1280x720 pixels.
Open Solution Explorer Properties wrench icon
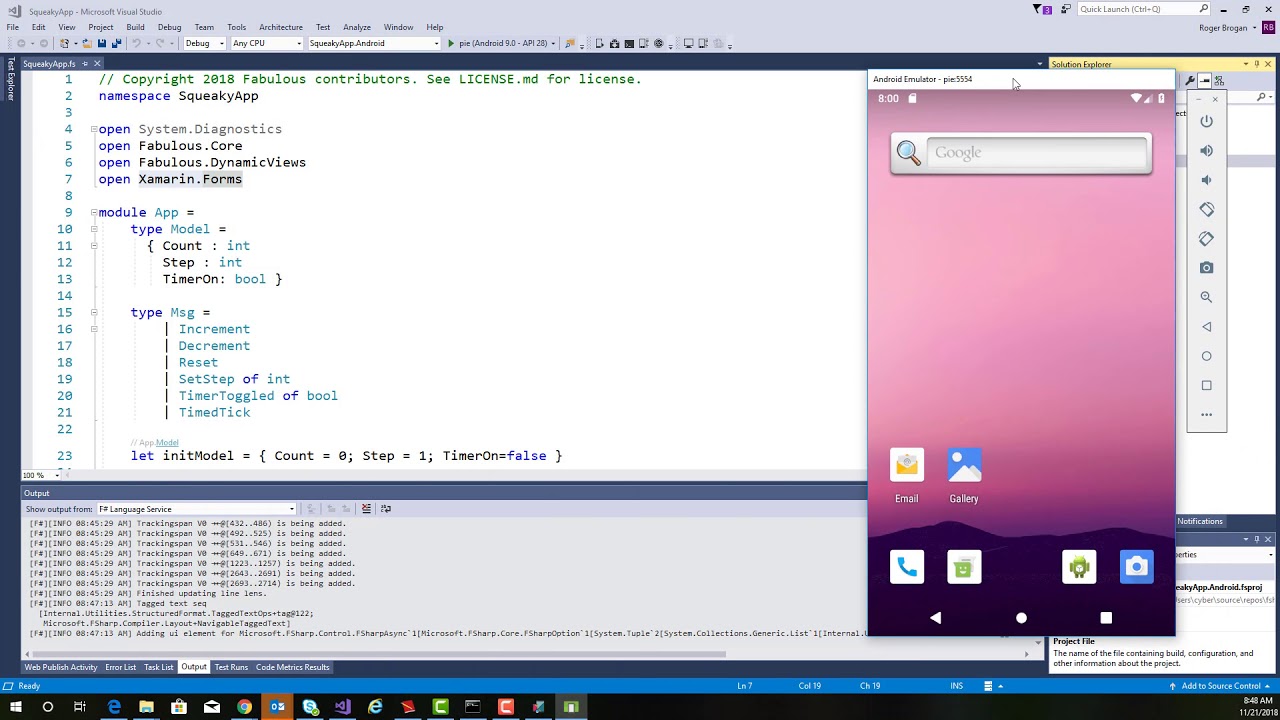tap(1190, 81)
